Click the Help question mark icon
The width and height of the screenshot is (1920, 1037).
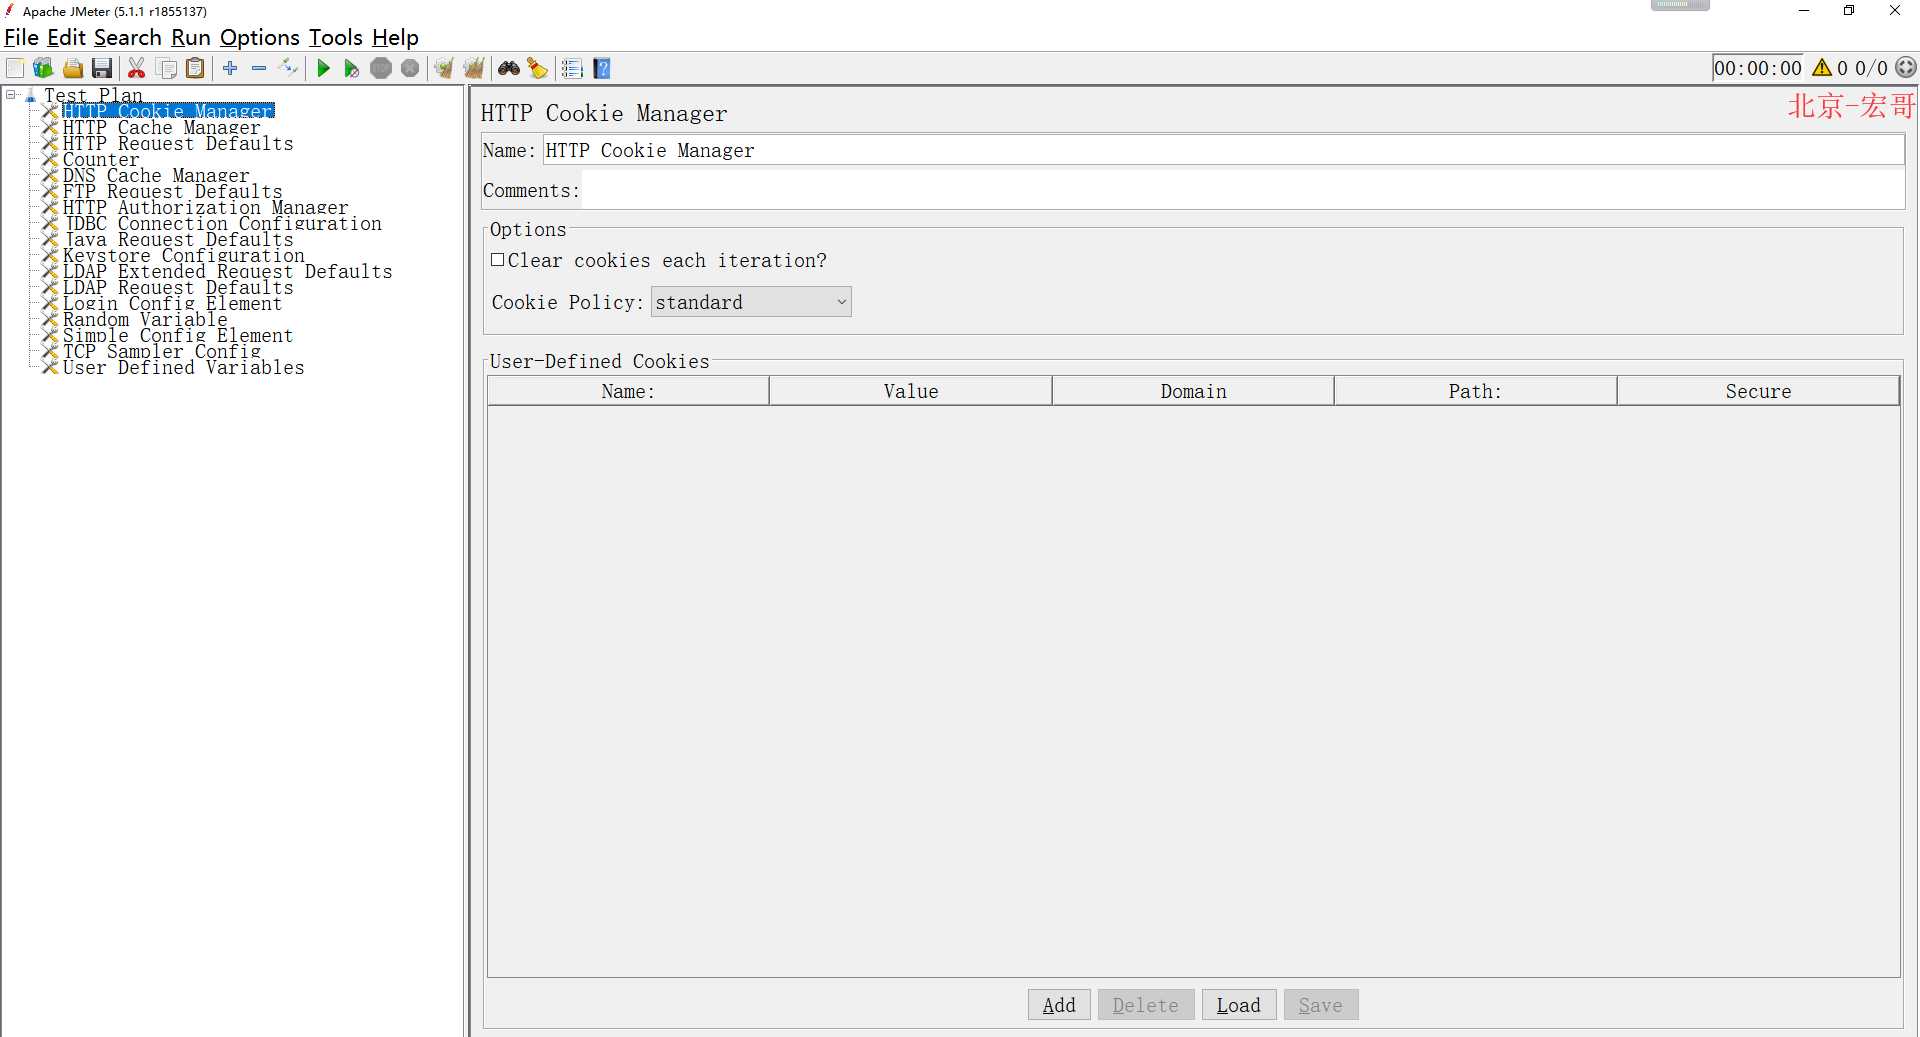(x=602, y=68)
